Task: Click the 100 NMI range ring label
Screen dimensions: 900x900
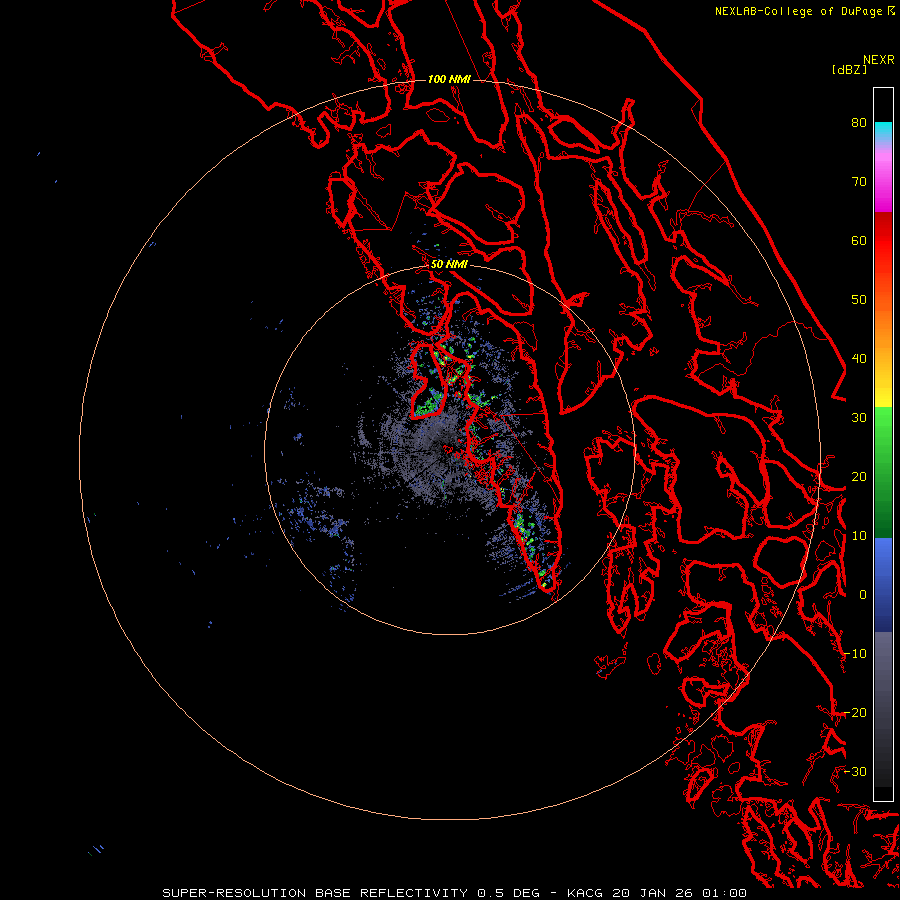Action: [x=449, y=79]
